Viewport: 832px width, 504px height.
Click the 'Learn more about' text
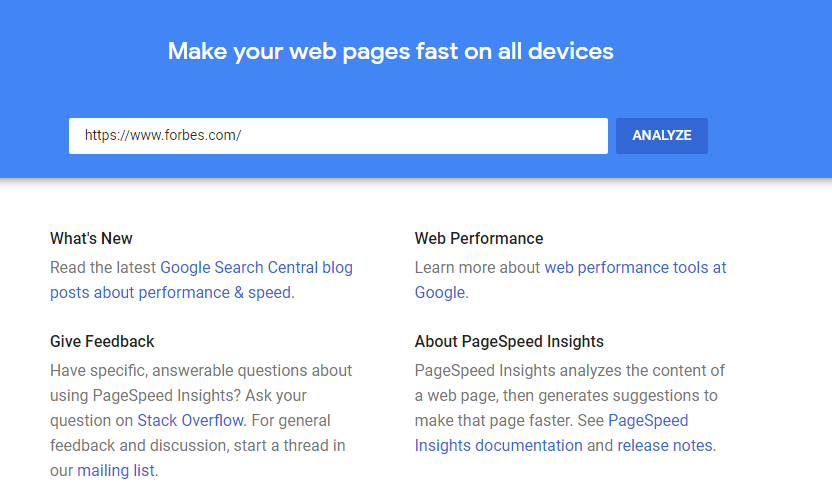point(477,268)
